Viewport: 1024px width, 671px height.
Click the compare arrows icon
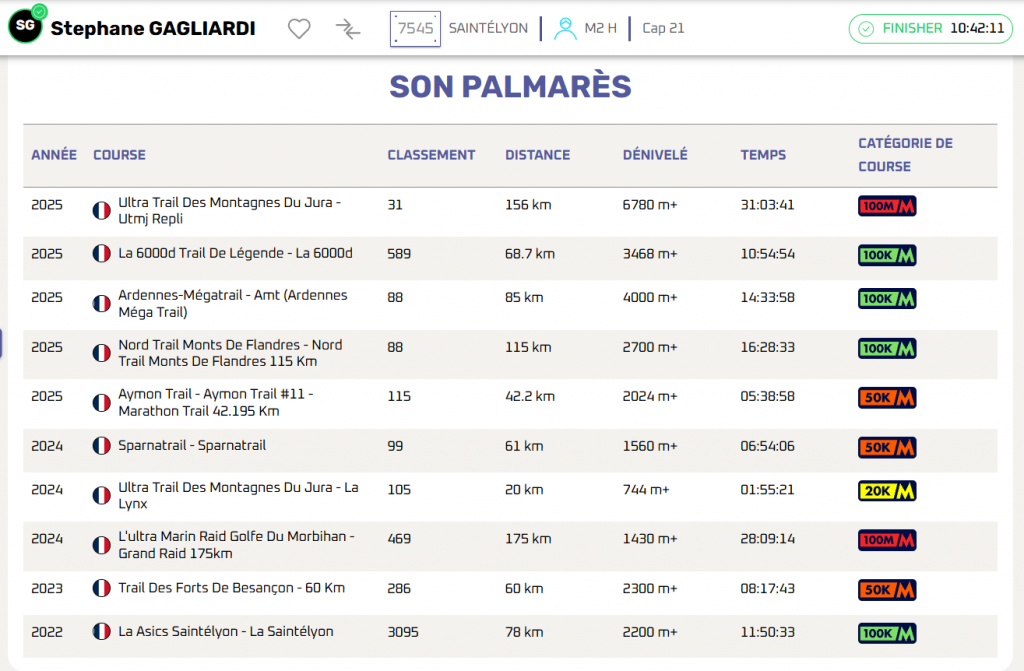(348, 29)
